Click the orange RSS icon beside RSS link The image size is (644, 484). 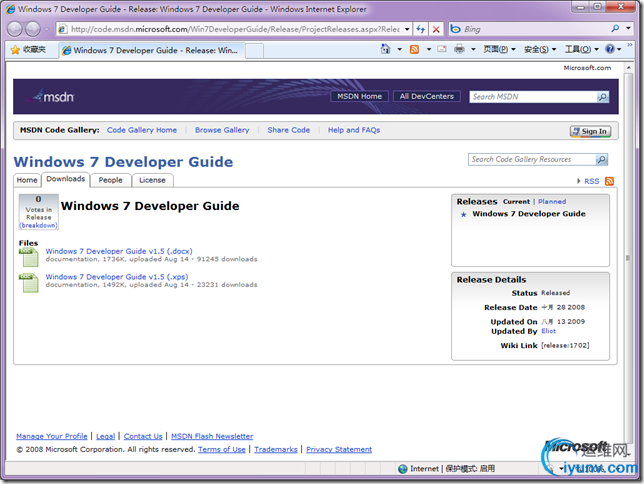coord(610,181)
